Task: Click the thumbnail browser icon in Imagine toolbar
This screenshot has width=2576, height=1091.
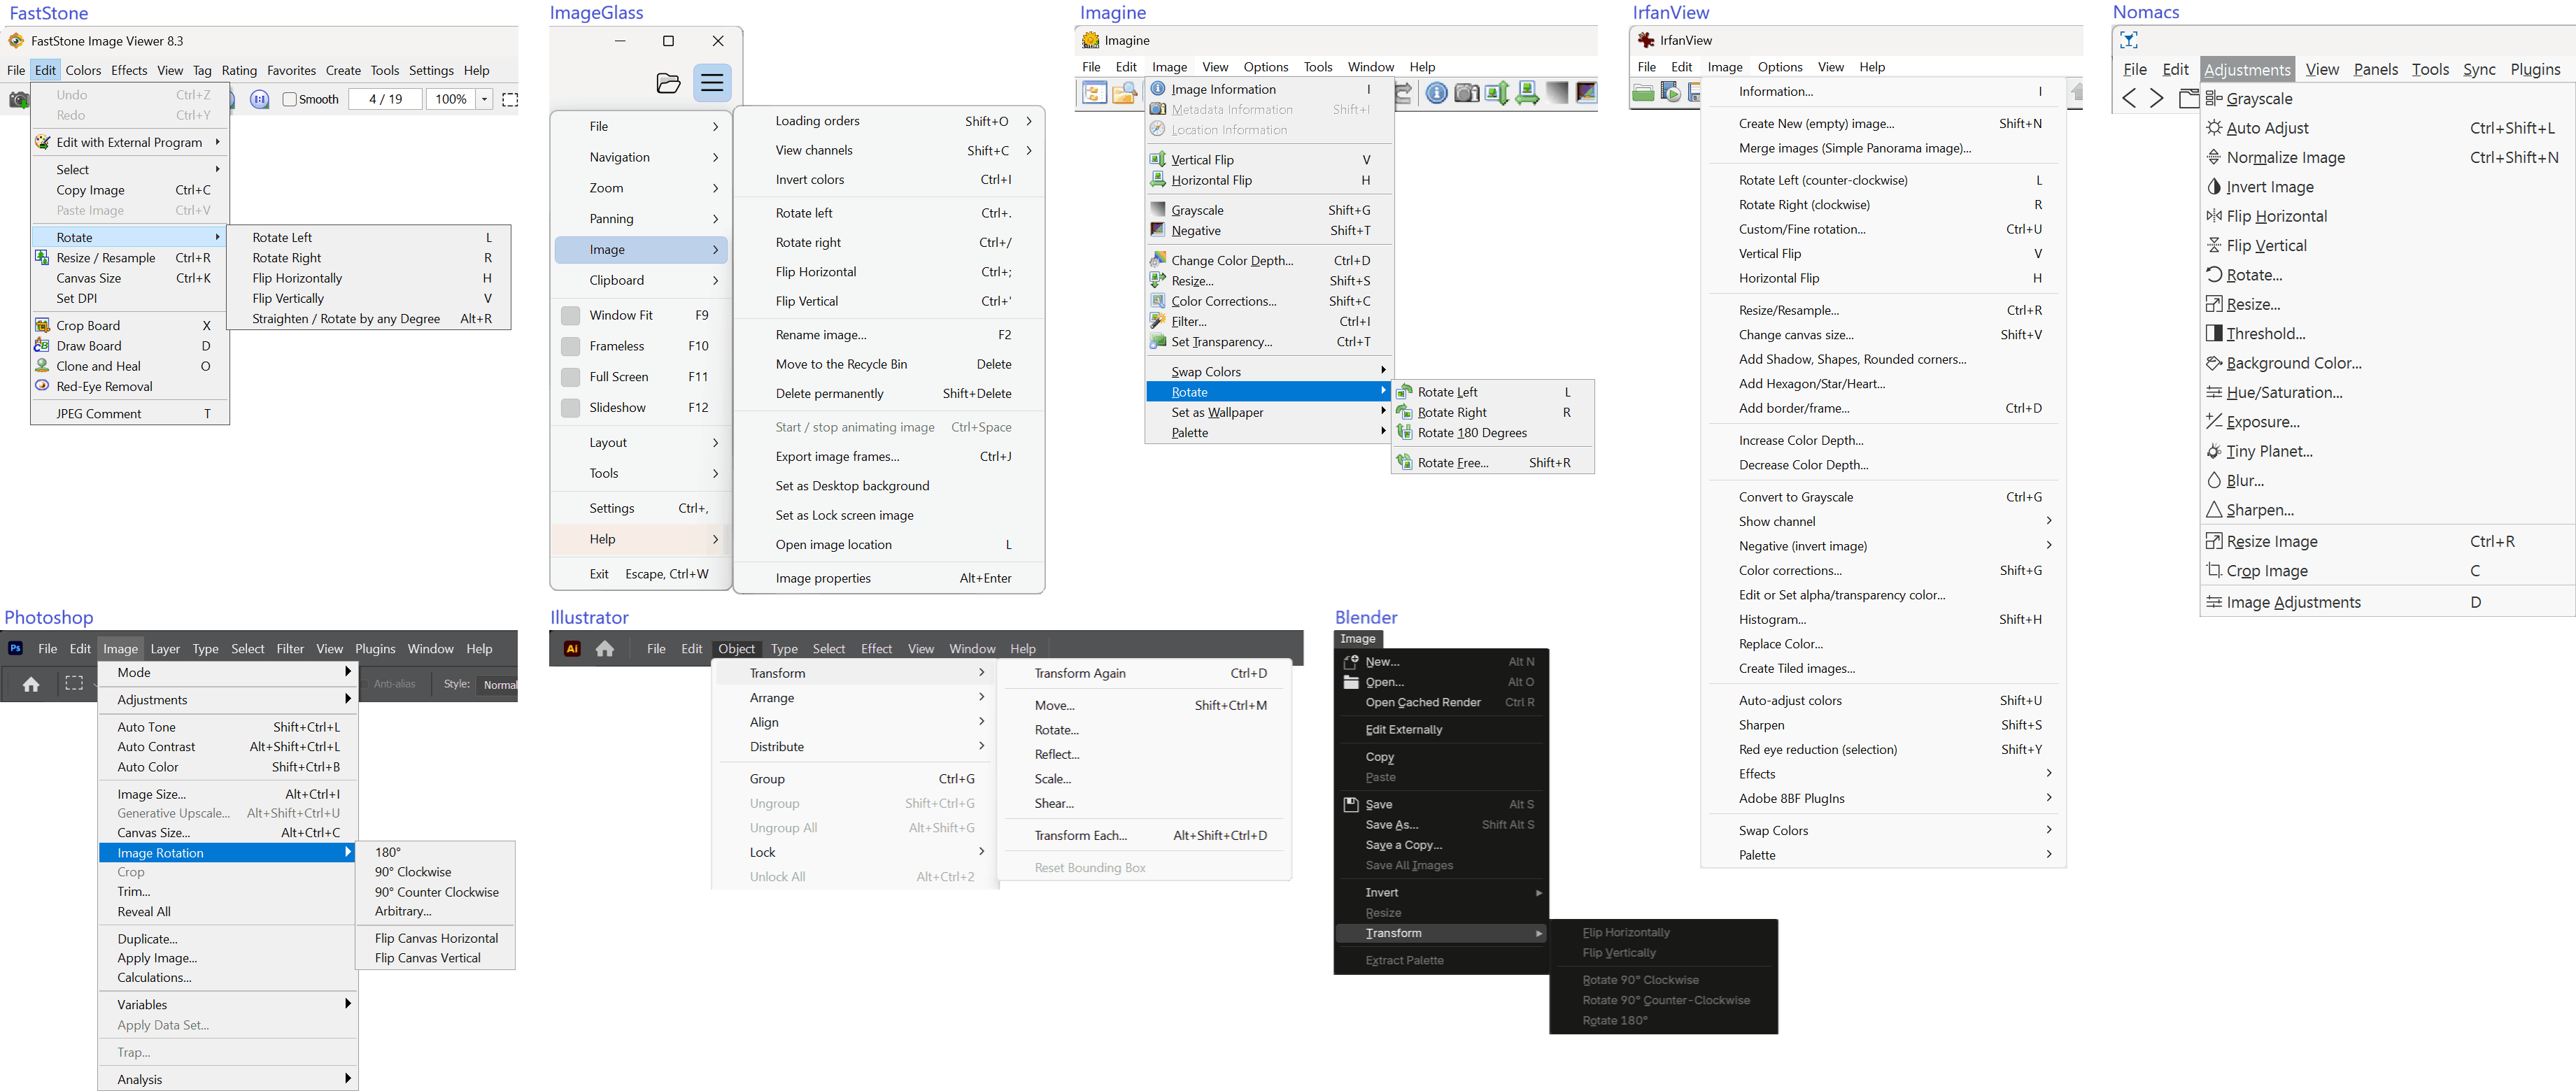Action: (x=1095, y=93)
